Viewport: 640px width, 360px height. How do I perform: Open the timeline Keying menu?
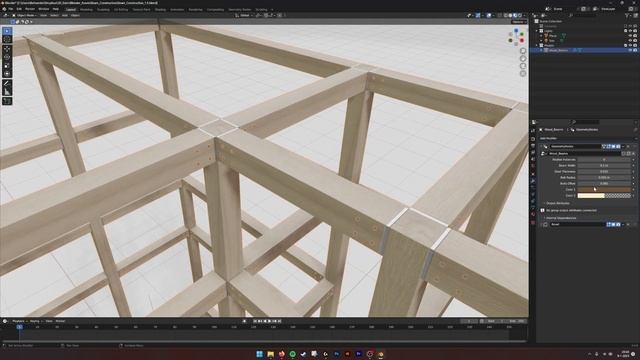point(35,321)
